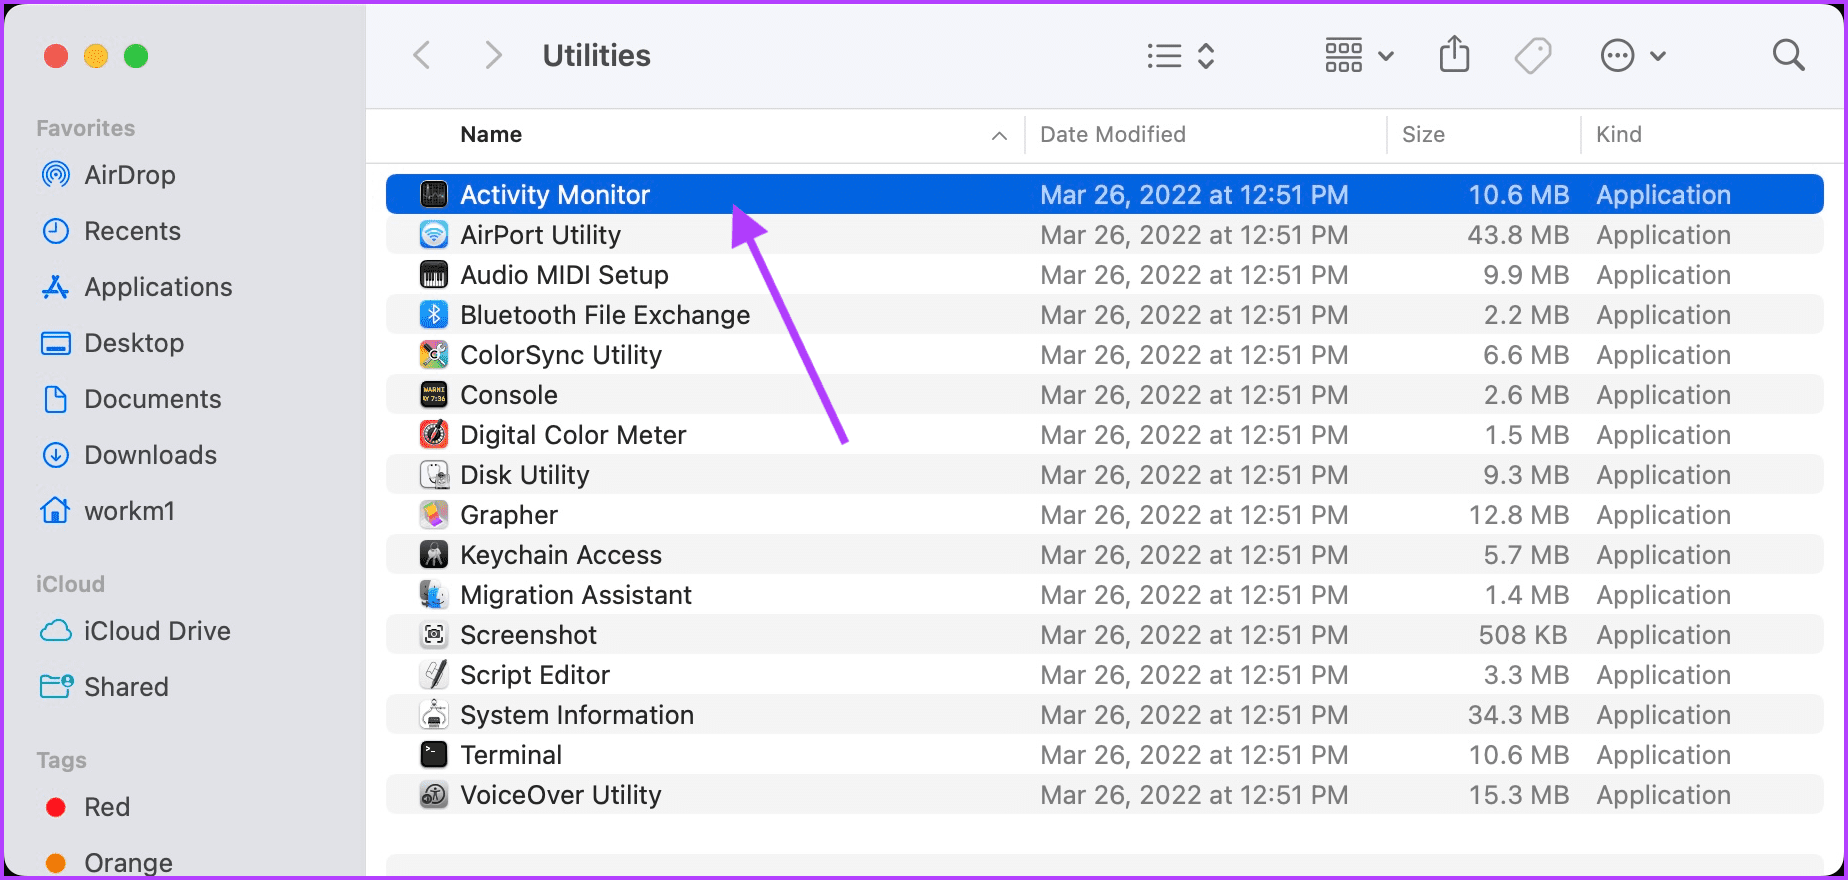Click the Disk Utility icon
This screenshot has height=880, width=1848.
(x=434, y=474)
